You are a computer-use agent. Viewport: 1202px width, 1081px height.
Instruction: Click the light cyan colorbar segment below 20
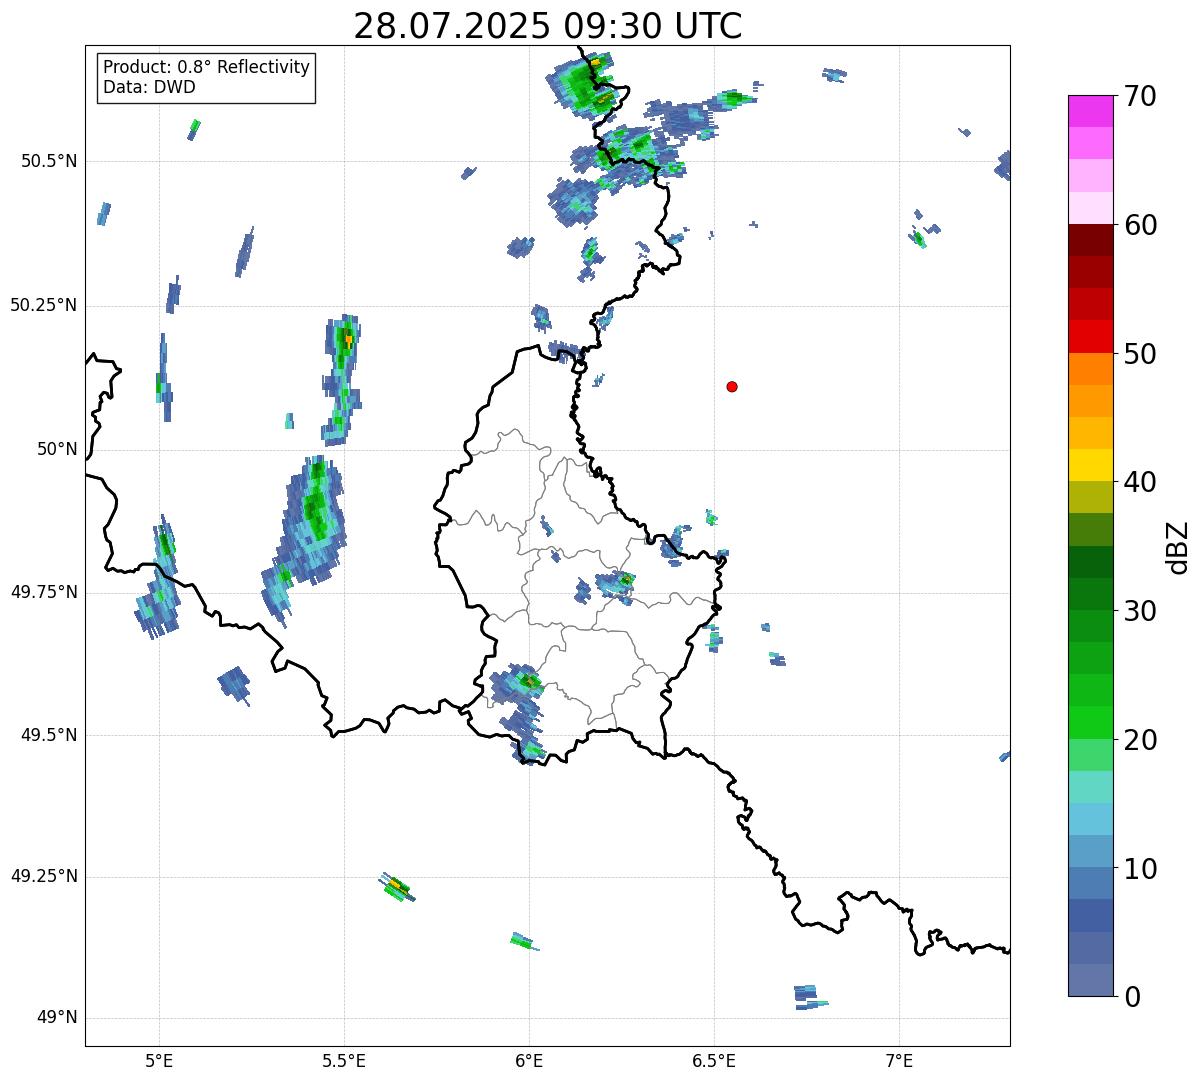pyautogui.click(x=1091, y=786)
